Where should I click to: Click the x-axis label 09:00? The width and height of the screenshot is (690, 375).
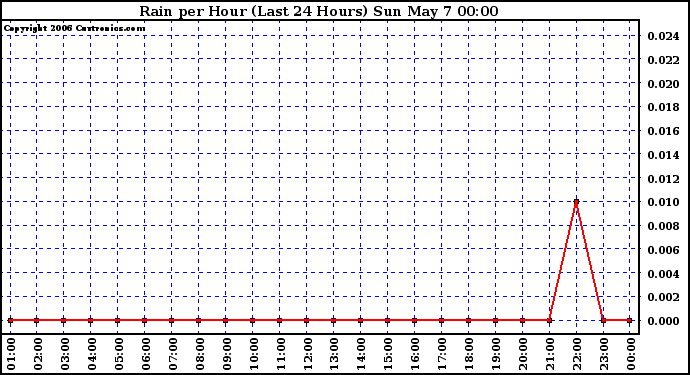[227, 354]
